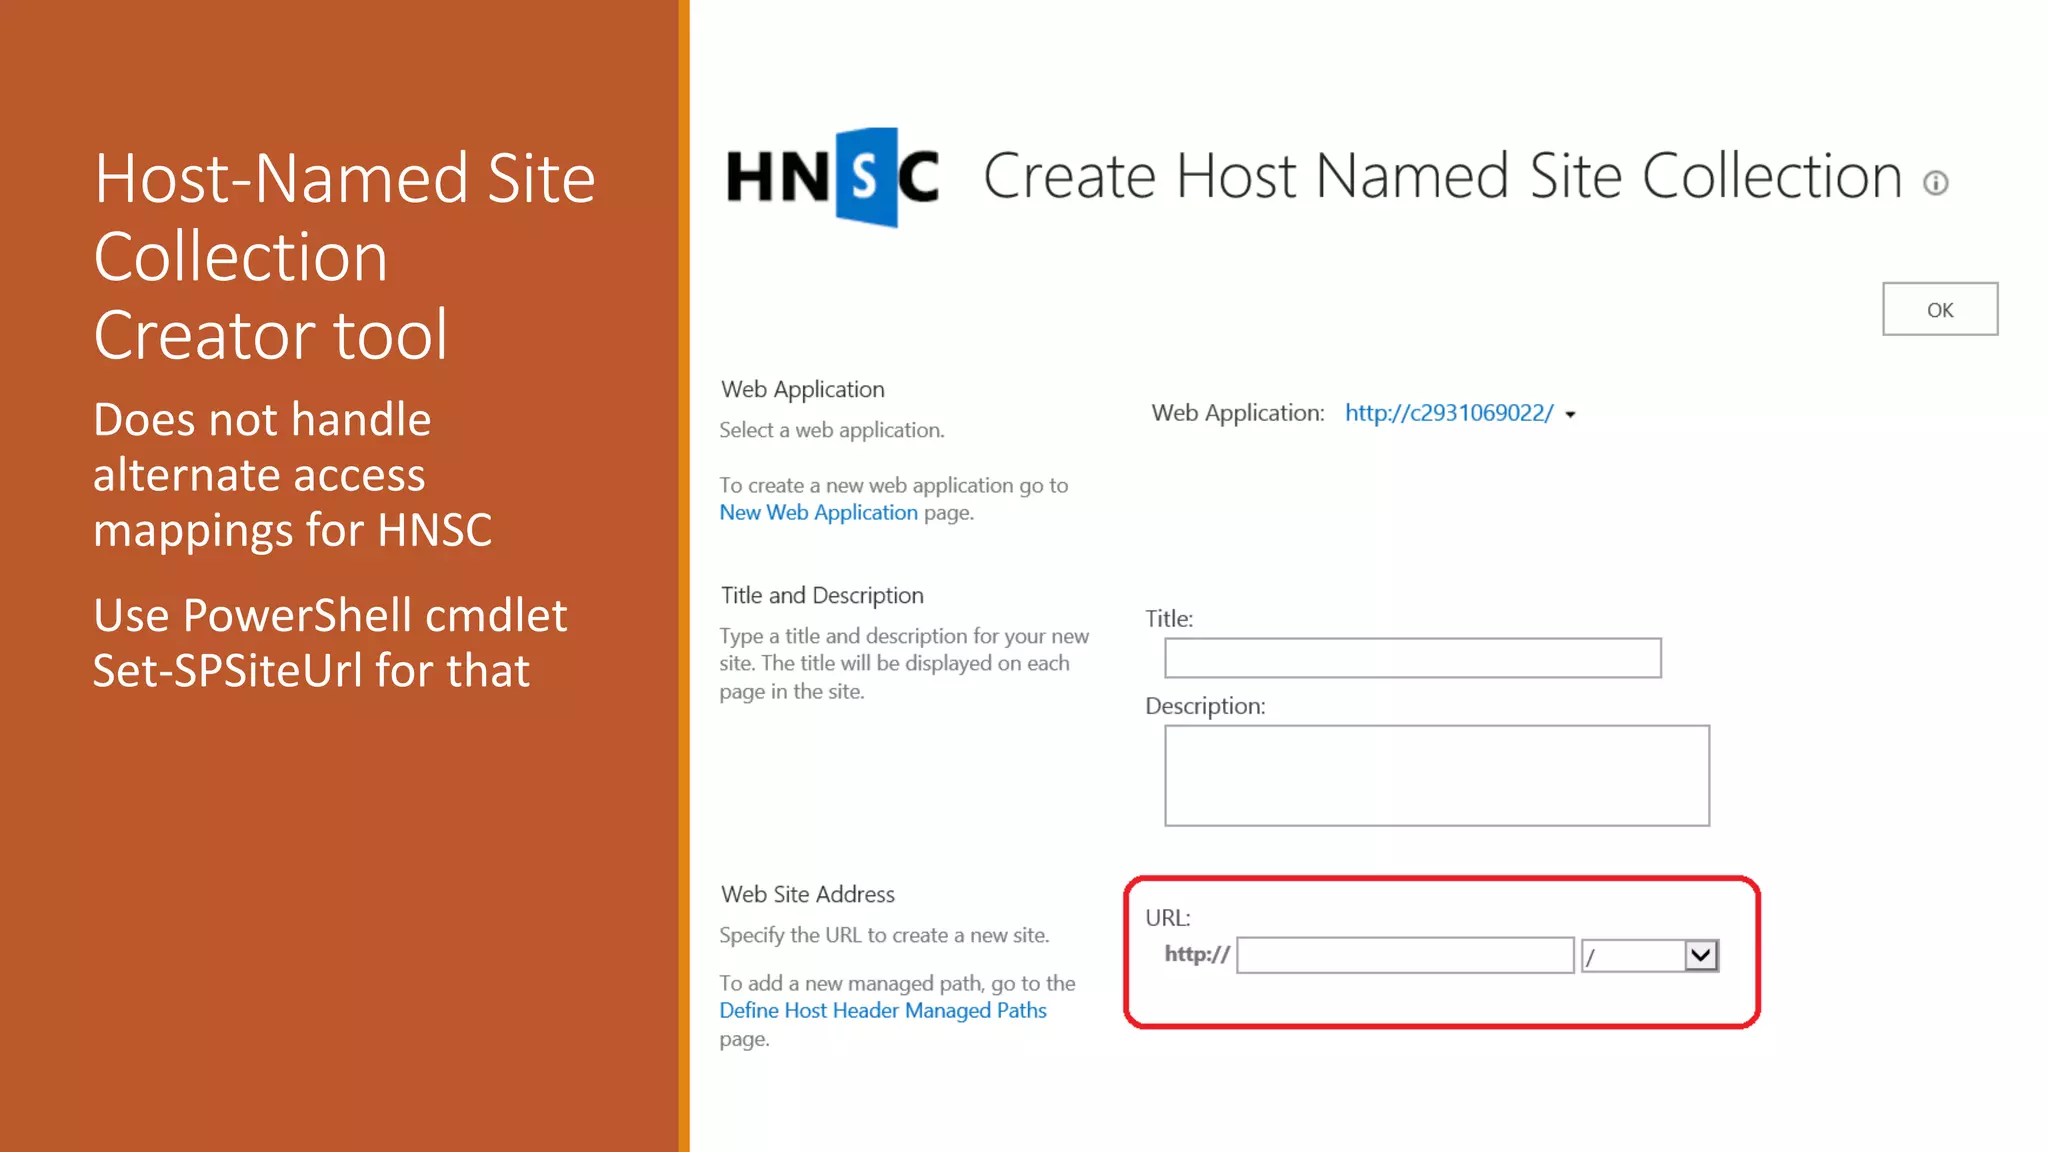Image resolution: width=2048 pixels, height=1152 pixels.
Task: Open the New Web Application link
Action: click(818, 512)
